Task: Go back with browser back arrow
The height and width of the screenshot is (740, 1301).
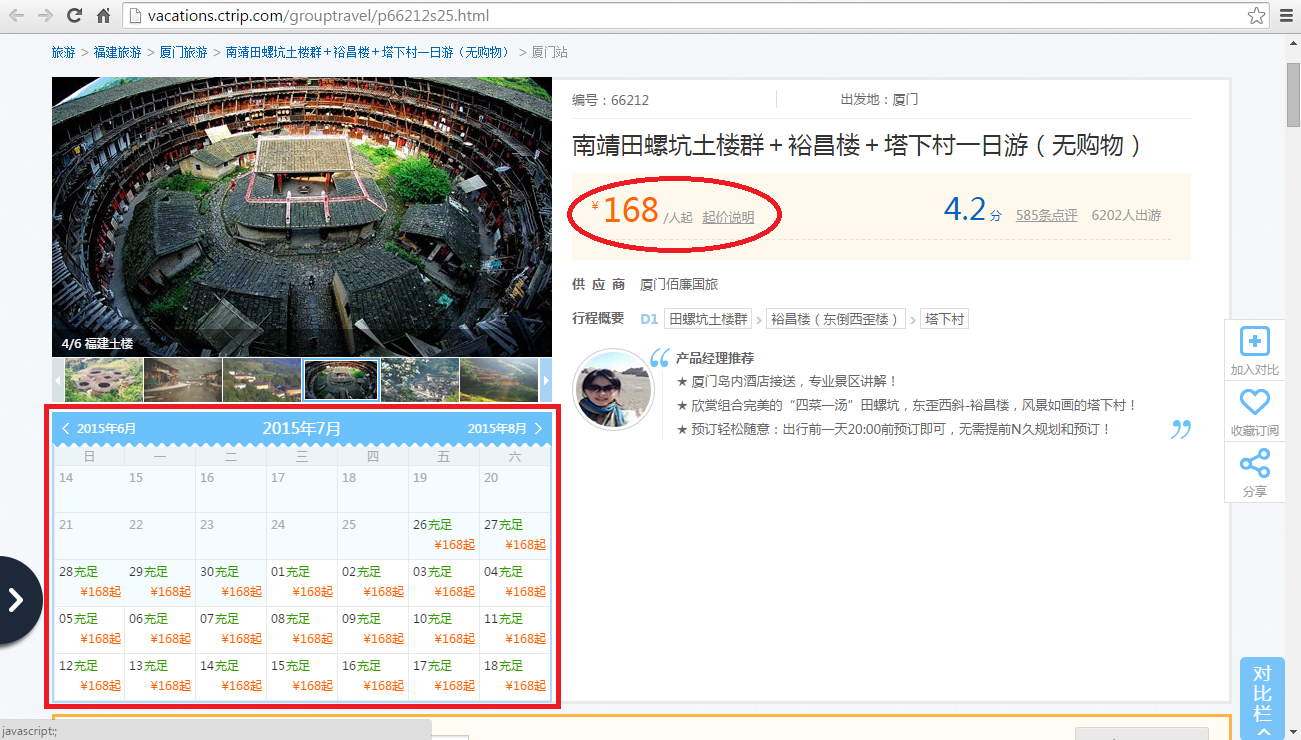Action: click(16, 15)
